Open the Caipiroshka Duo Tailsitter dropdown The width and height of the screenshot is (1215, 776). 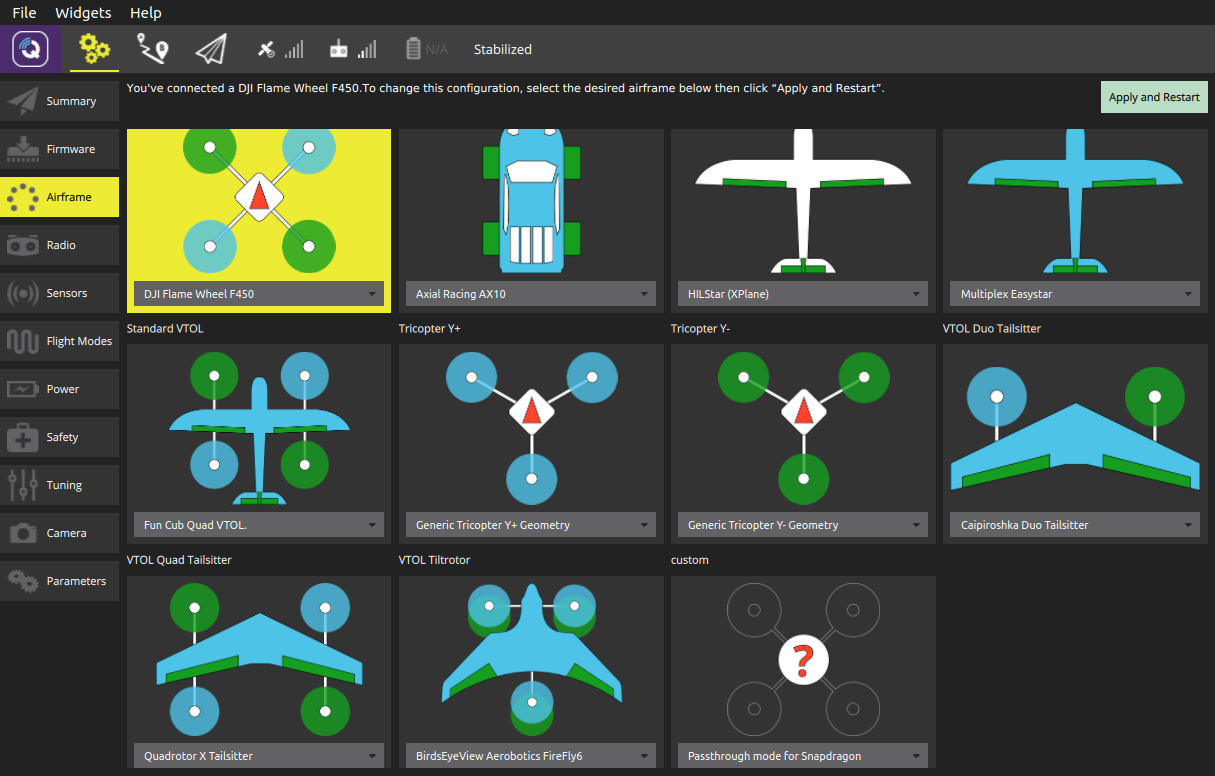click(1075, 525)
